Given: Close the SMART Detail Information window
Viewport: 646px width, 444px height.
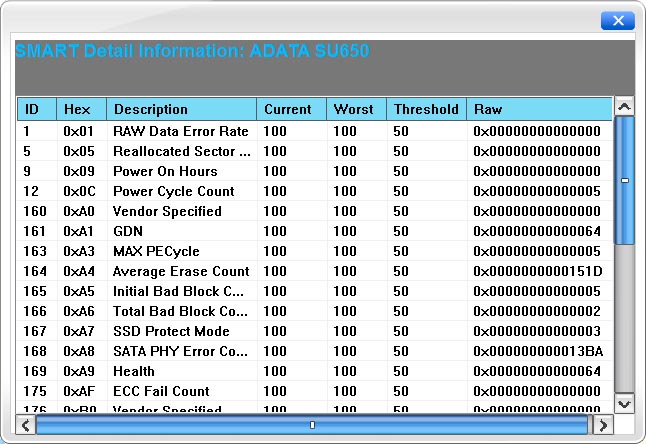Looking at the screenshot, I should click(618, 20).
